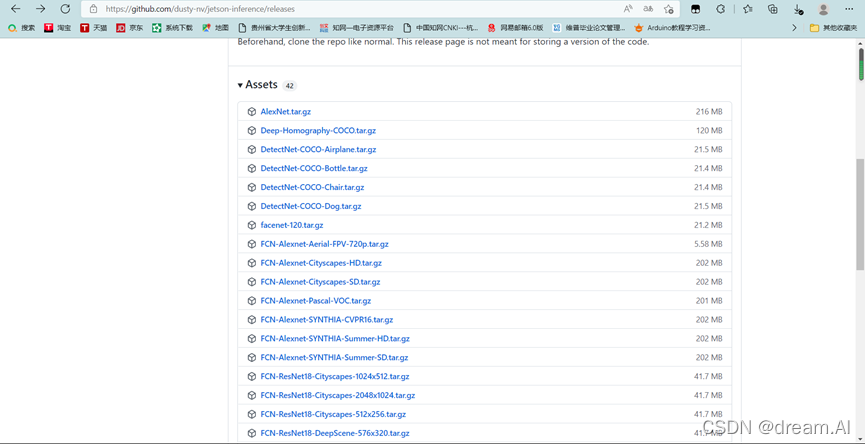
Task: Open the 淘宝 bookmark
Action: point(57,28)
